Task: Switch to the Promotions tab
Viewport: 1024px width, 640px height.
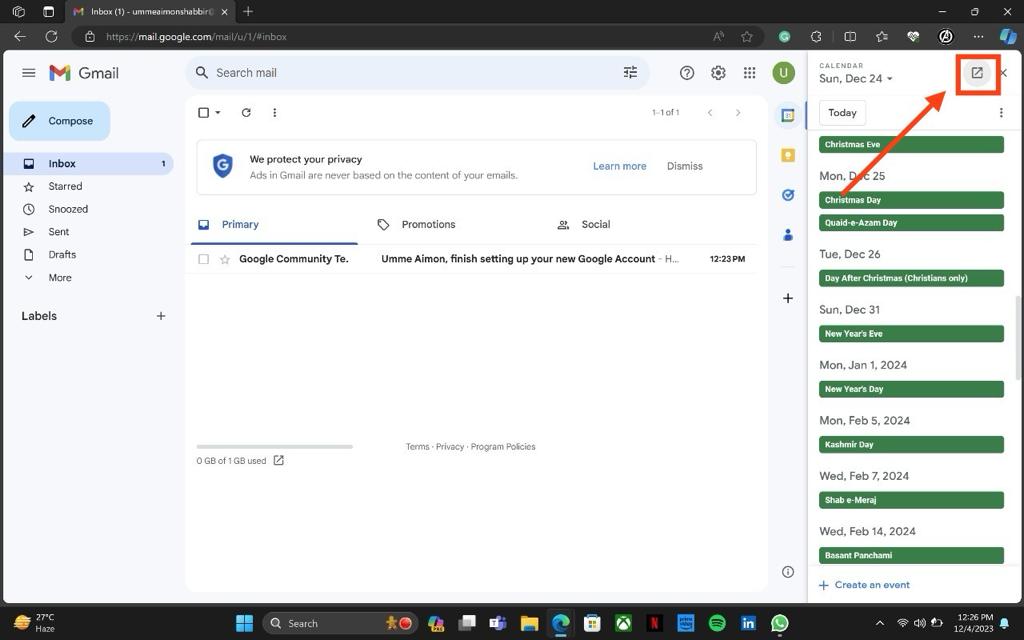Action: click(x=427, y=225)
